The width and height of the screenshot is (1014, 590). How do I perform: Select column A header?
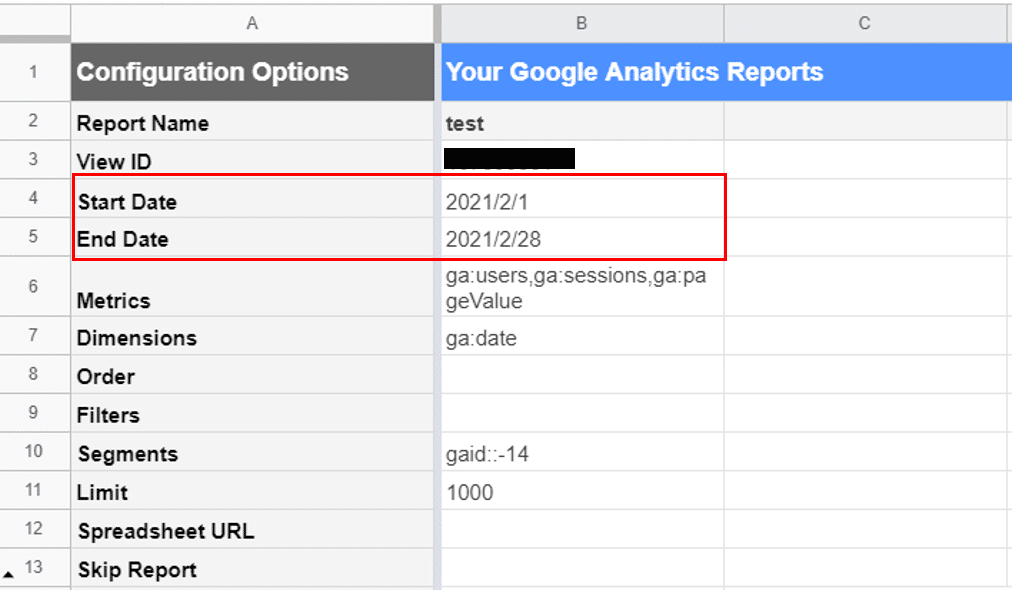(x=252, y=22)
